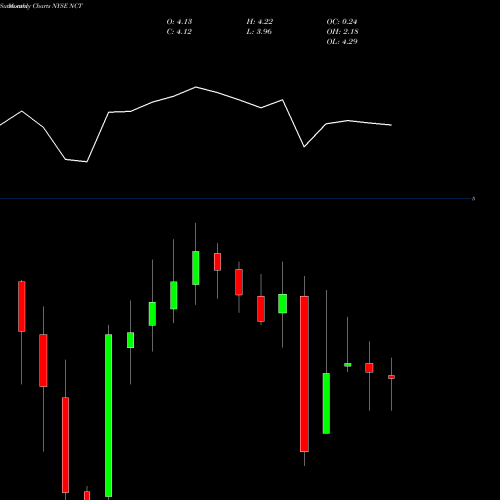The width and height of the screenshot is (500, 500).
Task: Click the 'H: 4.22' high value
Action: 260,22
